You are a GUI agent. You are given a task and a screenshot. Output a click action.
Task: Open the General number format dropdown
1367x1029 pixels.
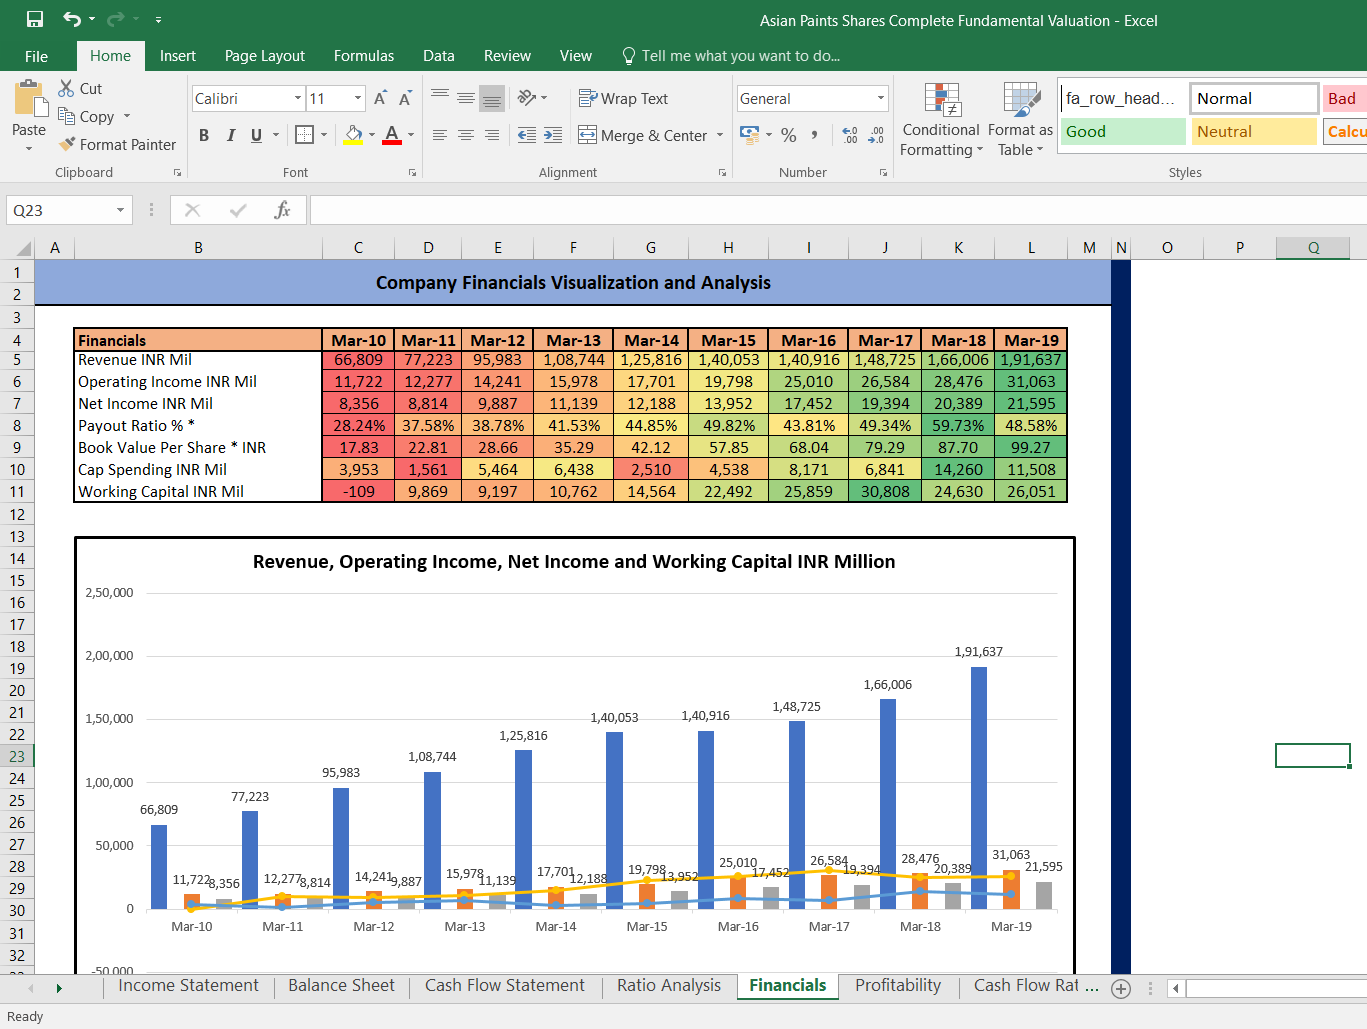point(881,98)
